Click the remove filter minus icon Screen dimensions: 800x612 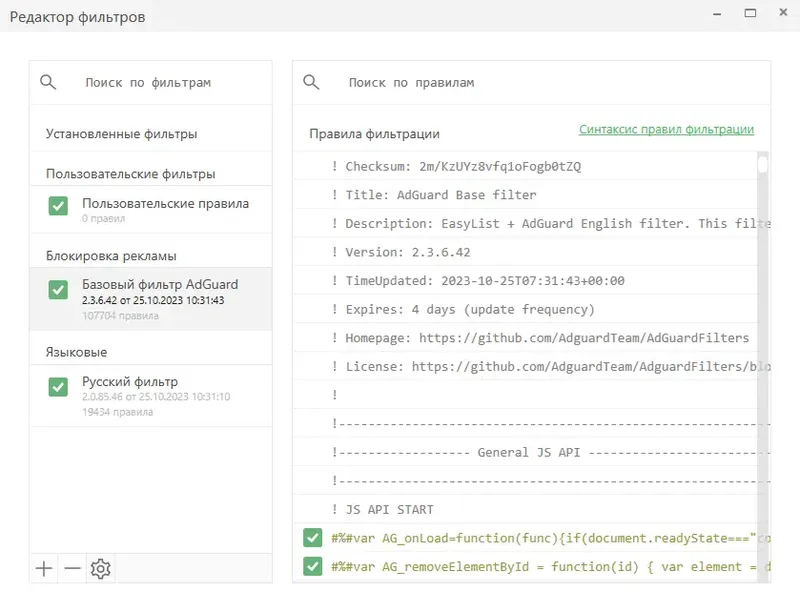72,569
